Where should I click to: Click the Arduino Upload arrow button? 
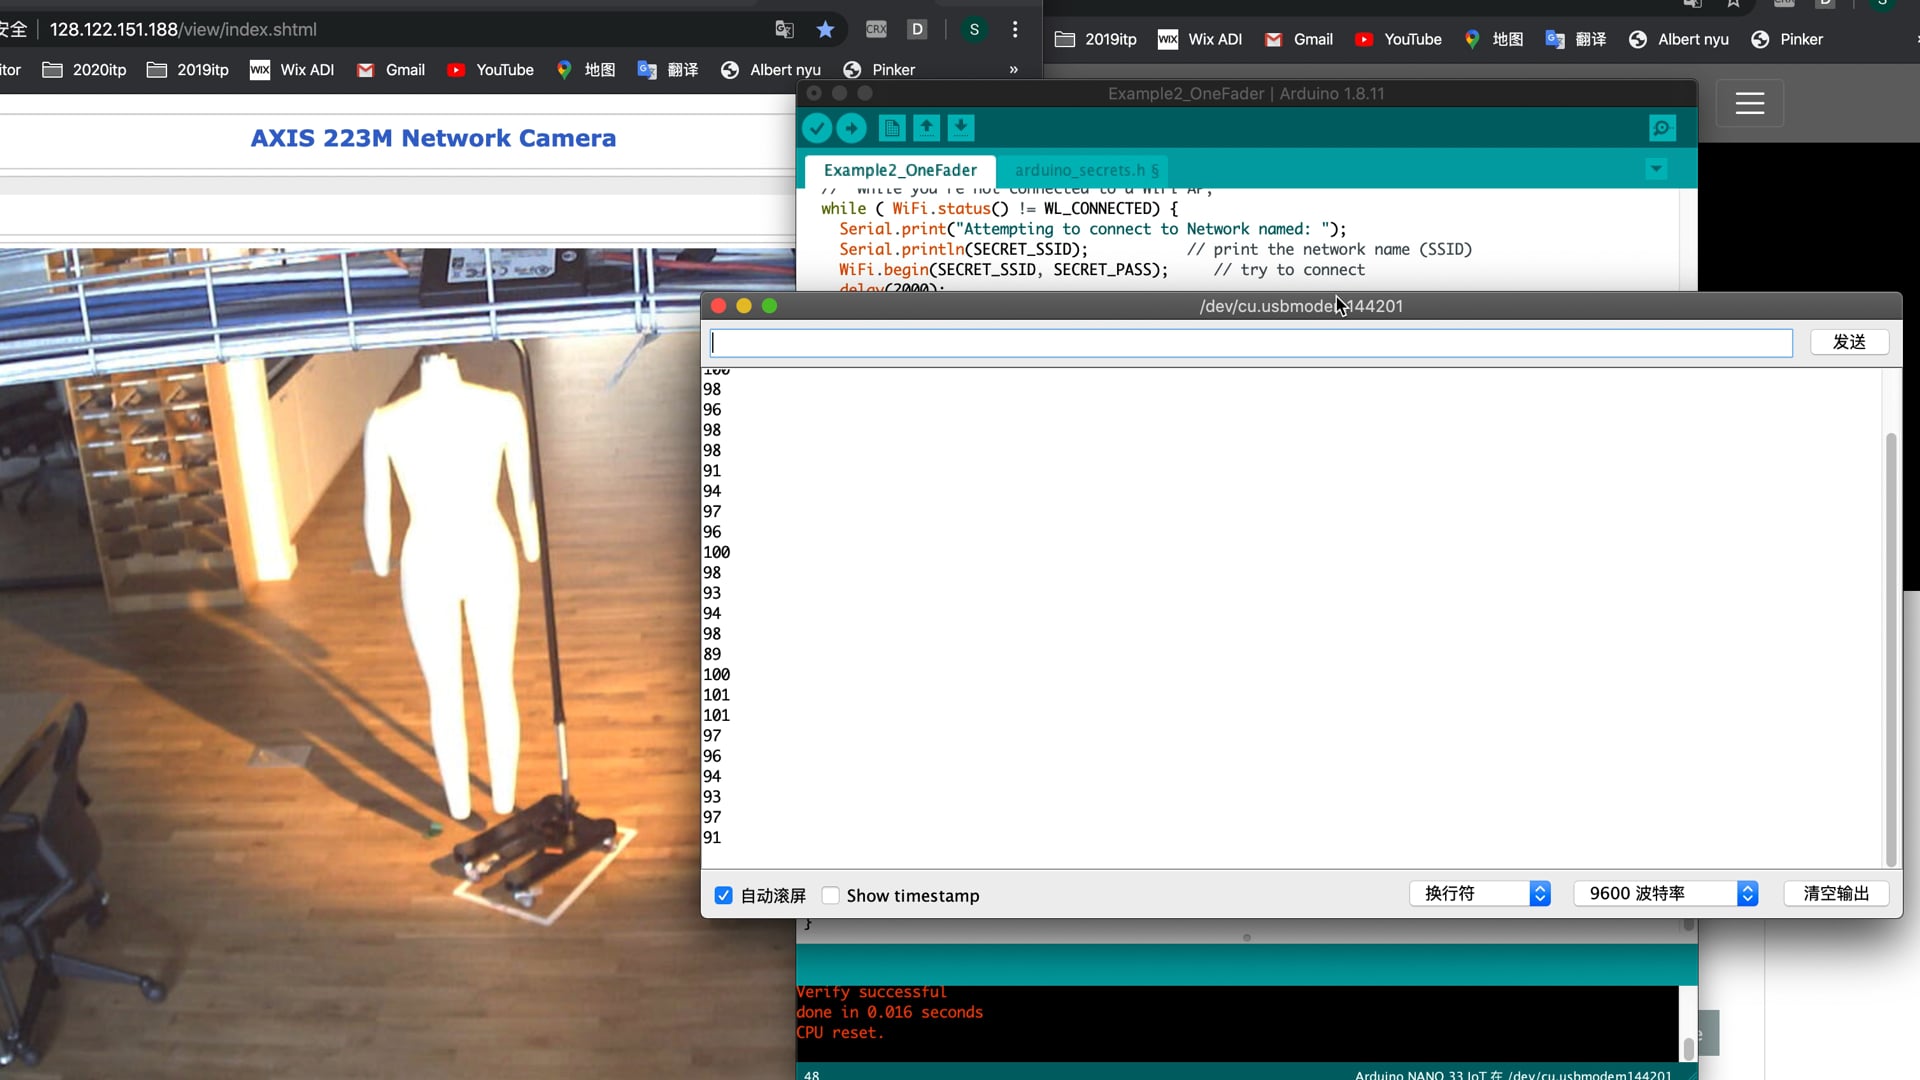click(x=851, y=128)
